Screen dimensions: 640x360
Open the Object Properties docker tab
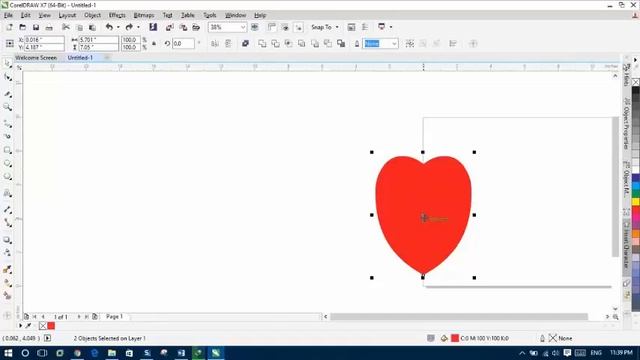click(x=627, y=124)
